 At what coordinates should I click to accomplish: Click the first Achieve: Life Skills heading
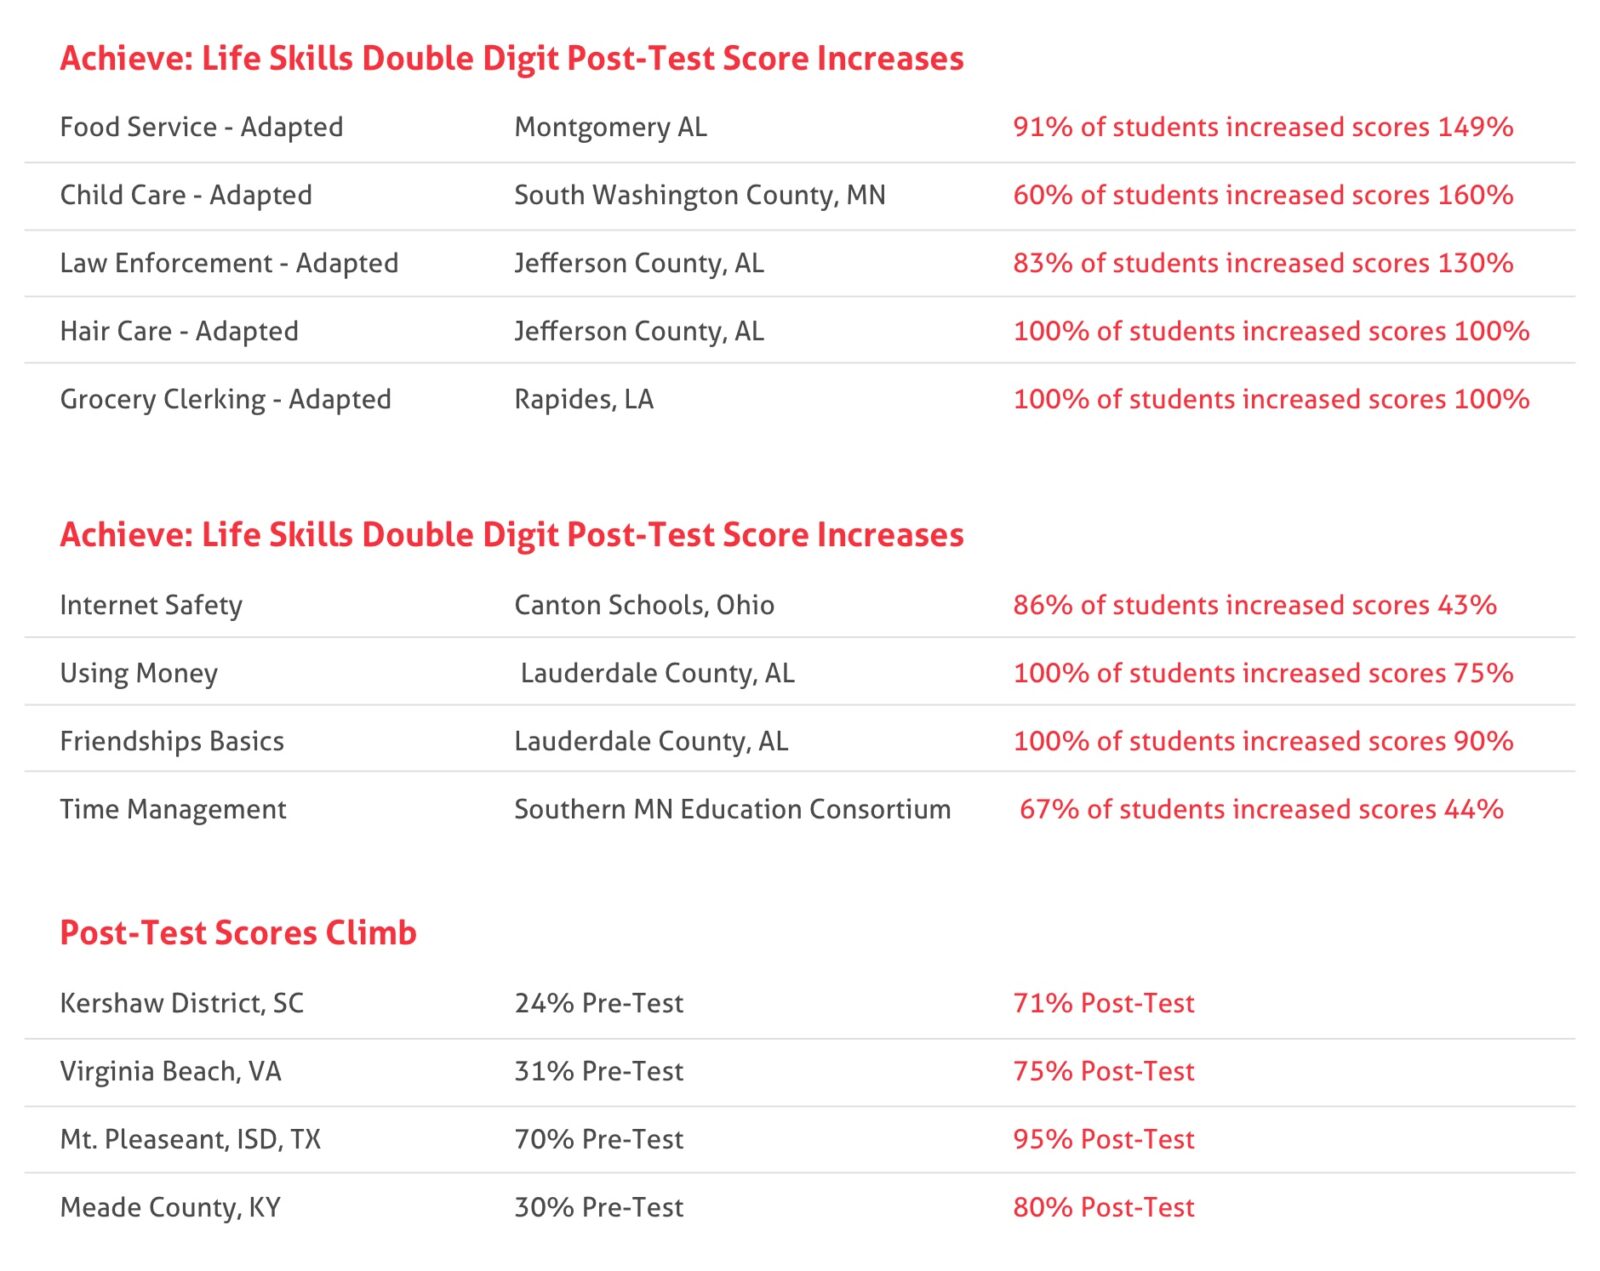[512, 59]
